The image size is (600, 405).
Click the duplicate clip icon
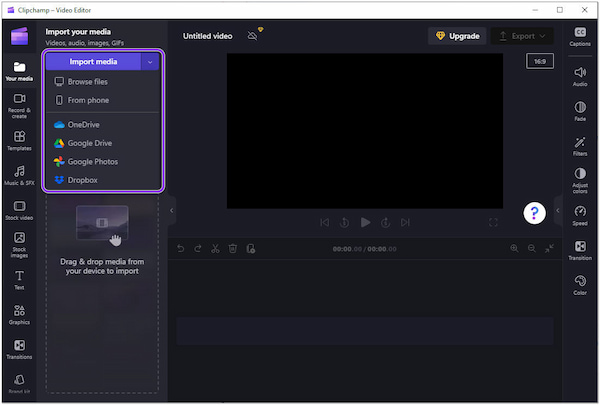tap(251, 249)
